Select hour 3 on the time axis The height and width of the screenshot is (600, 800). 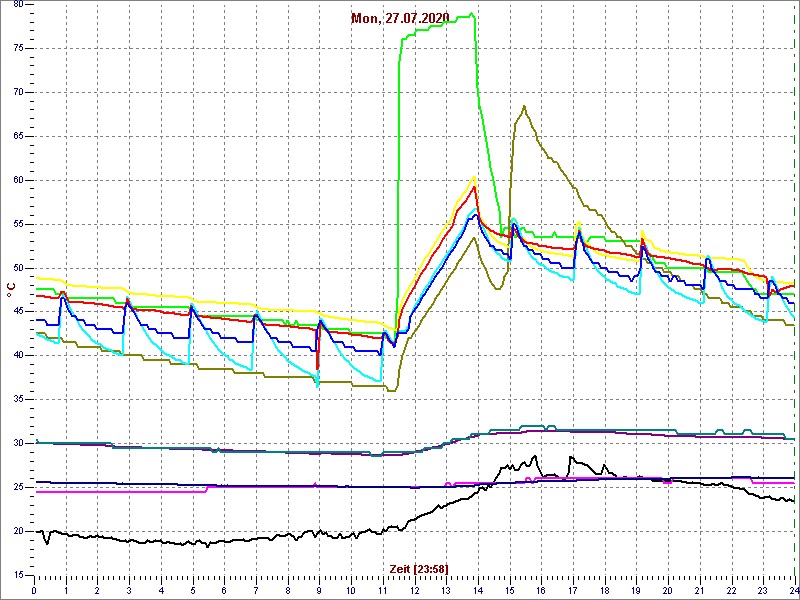(129, 589)
